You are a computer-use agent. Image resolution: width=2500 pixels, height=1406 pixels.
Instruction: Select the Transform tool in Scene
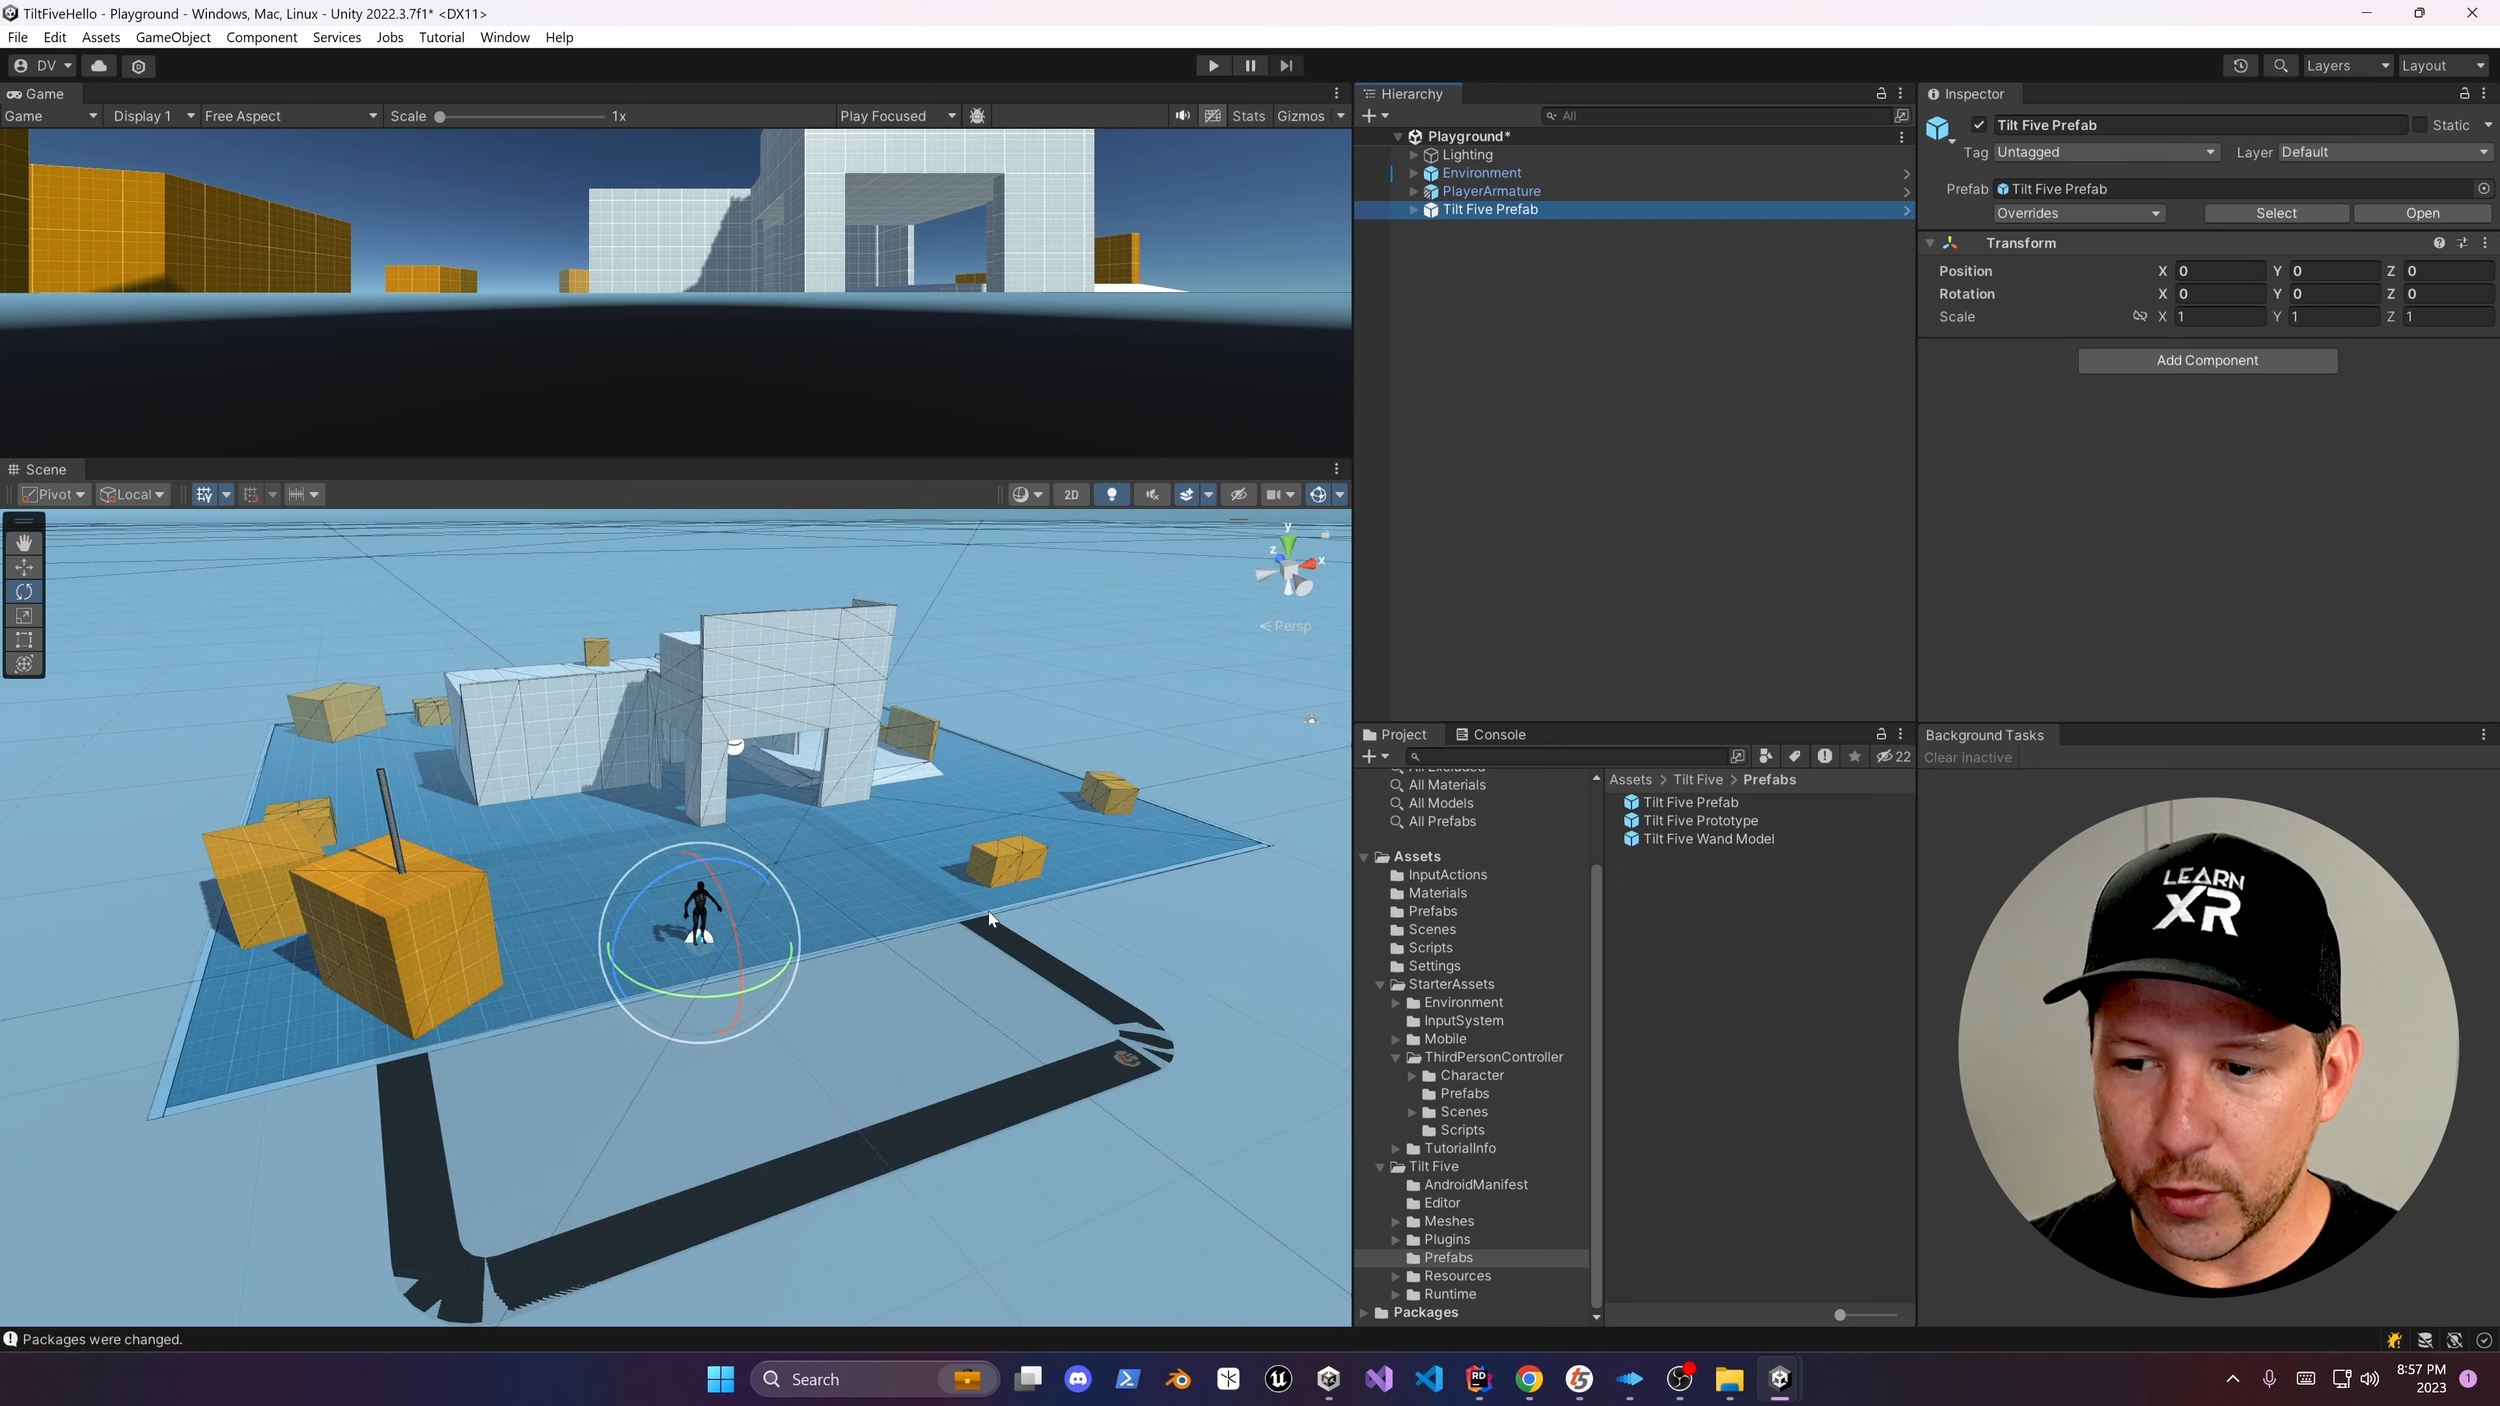[24, 664]
